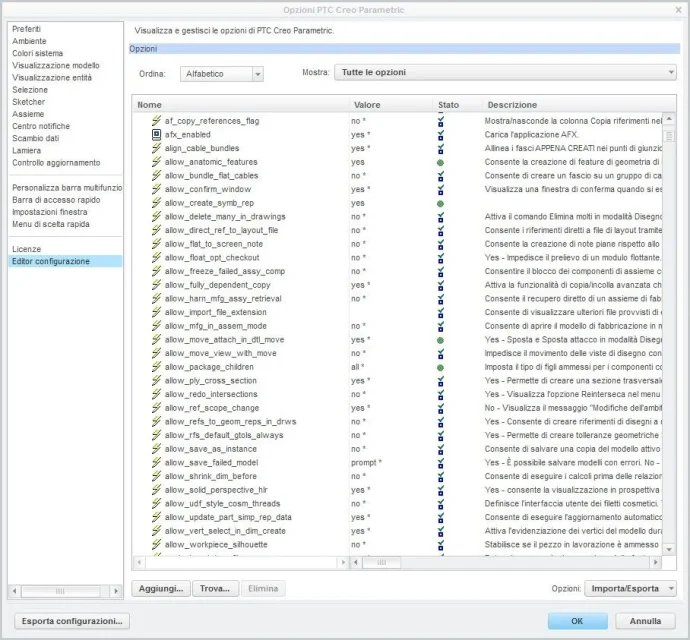Click the options list vertical scrollbar down arrow
The width and height of the screenshot is (690, 640).
669,549
